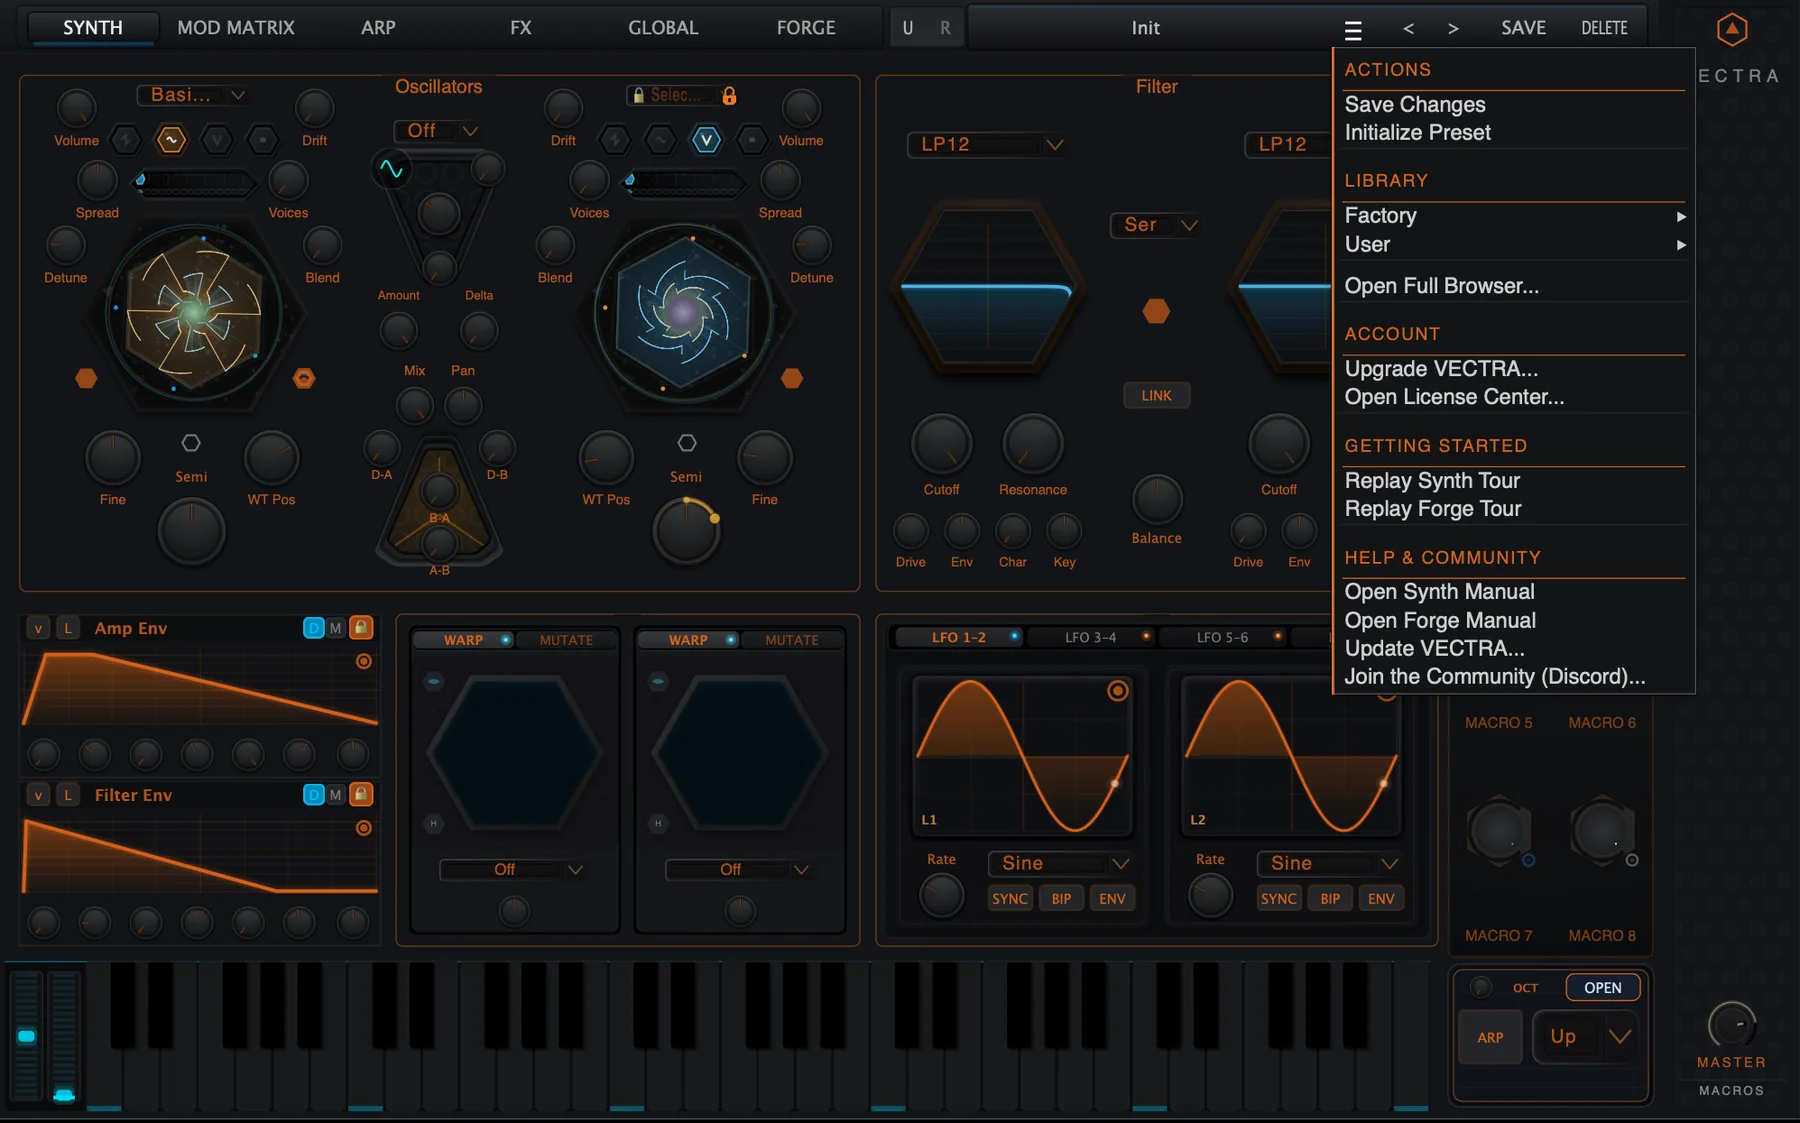1800x1123 pixels.
Task: Click the MASTER volume knob
Action: 1731,1024
